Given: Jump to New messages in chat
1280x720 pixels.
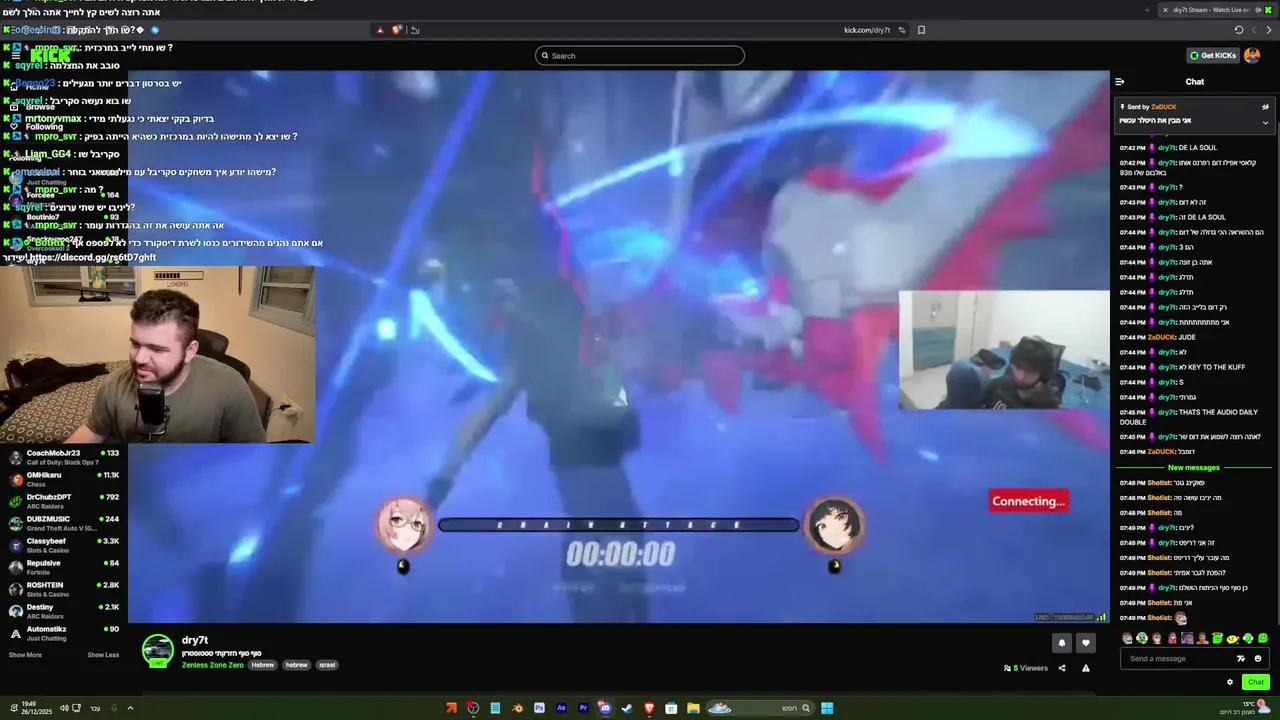Looking at the screenshot, I should [1194, 468].
